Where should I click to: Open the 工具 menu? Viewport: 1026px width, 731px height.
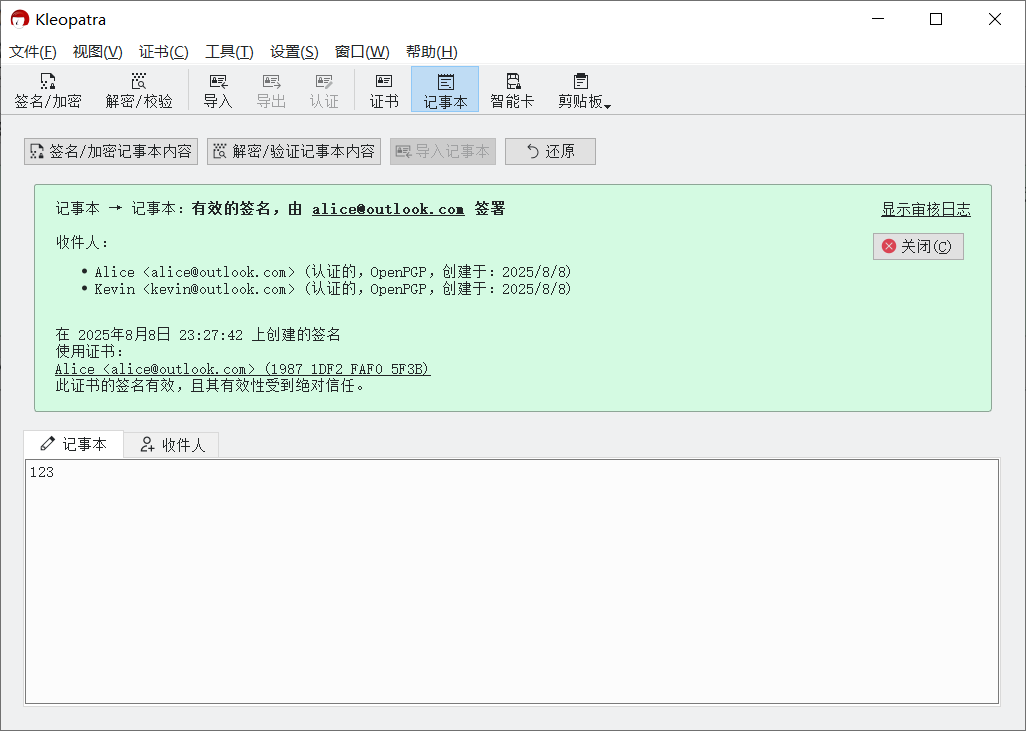pos(228,51)
